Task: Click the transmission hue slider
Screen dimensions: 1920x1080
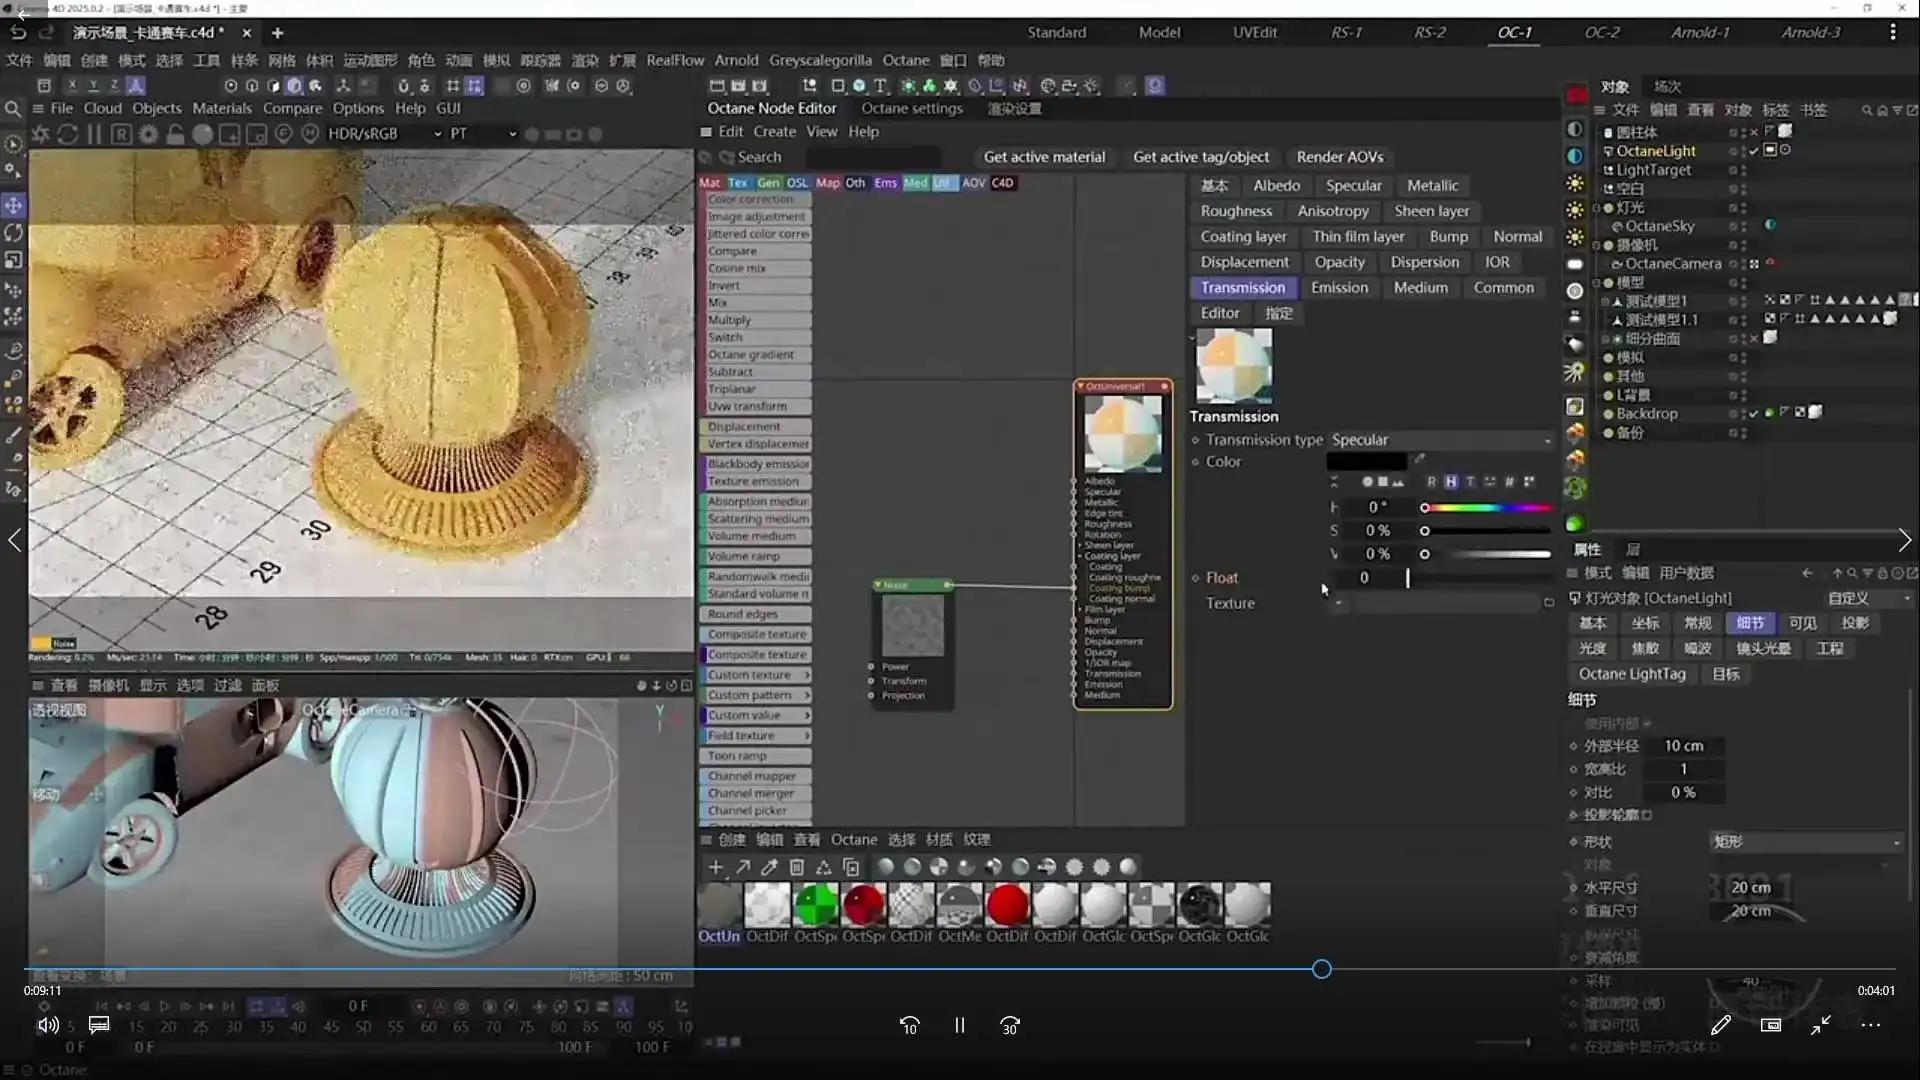Action: [1487, 508]
